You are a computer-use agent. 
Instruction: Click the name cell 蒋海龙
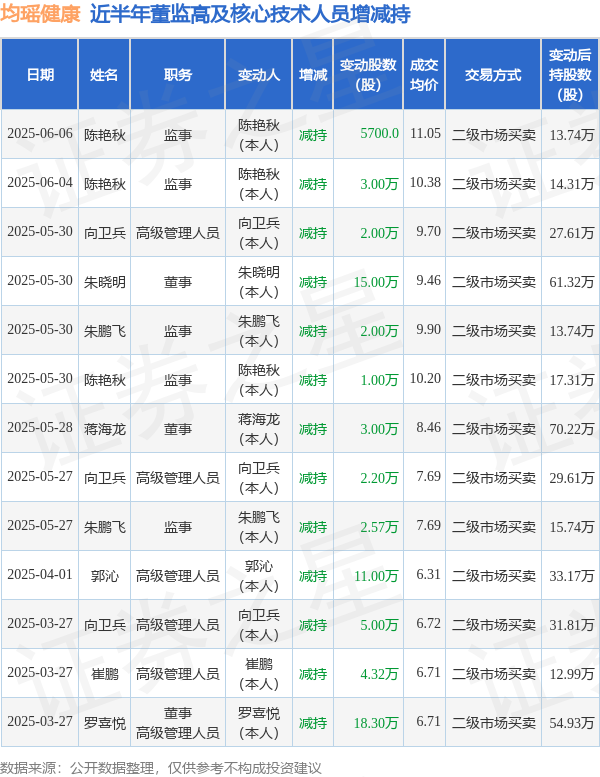click(105, 429)
